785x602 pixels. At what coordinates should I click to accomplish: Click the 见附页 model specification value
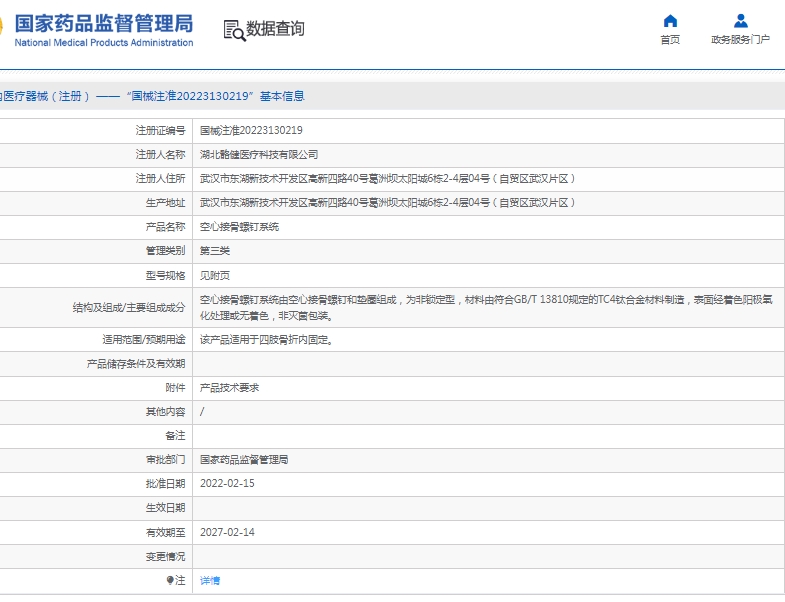[215, 275]
